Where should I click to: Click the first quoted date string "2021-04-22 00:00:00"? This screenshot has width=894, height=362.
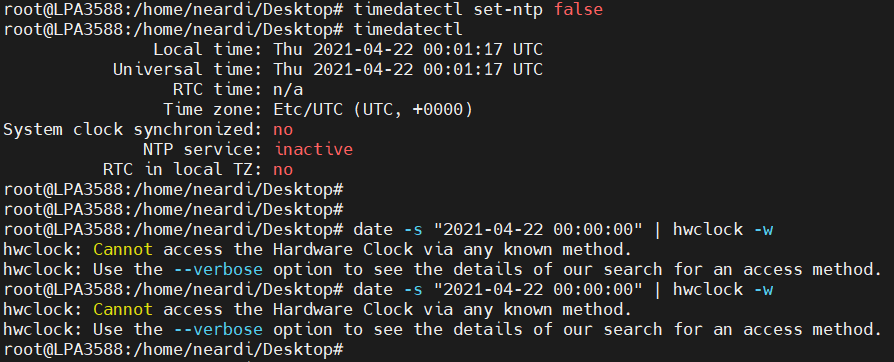click(x=538, y=230)
